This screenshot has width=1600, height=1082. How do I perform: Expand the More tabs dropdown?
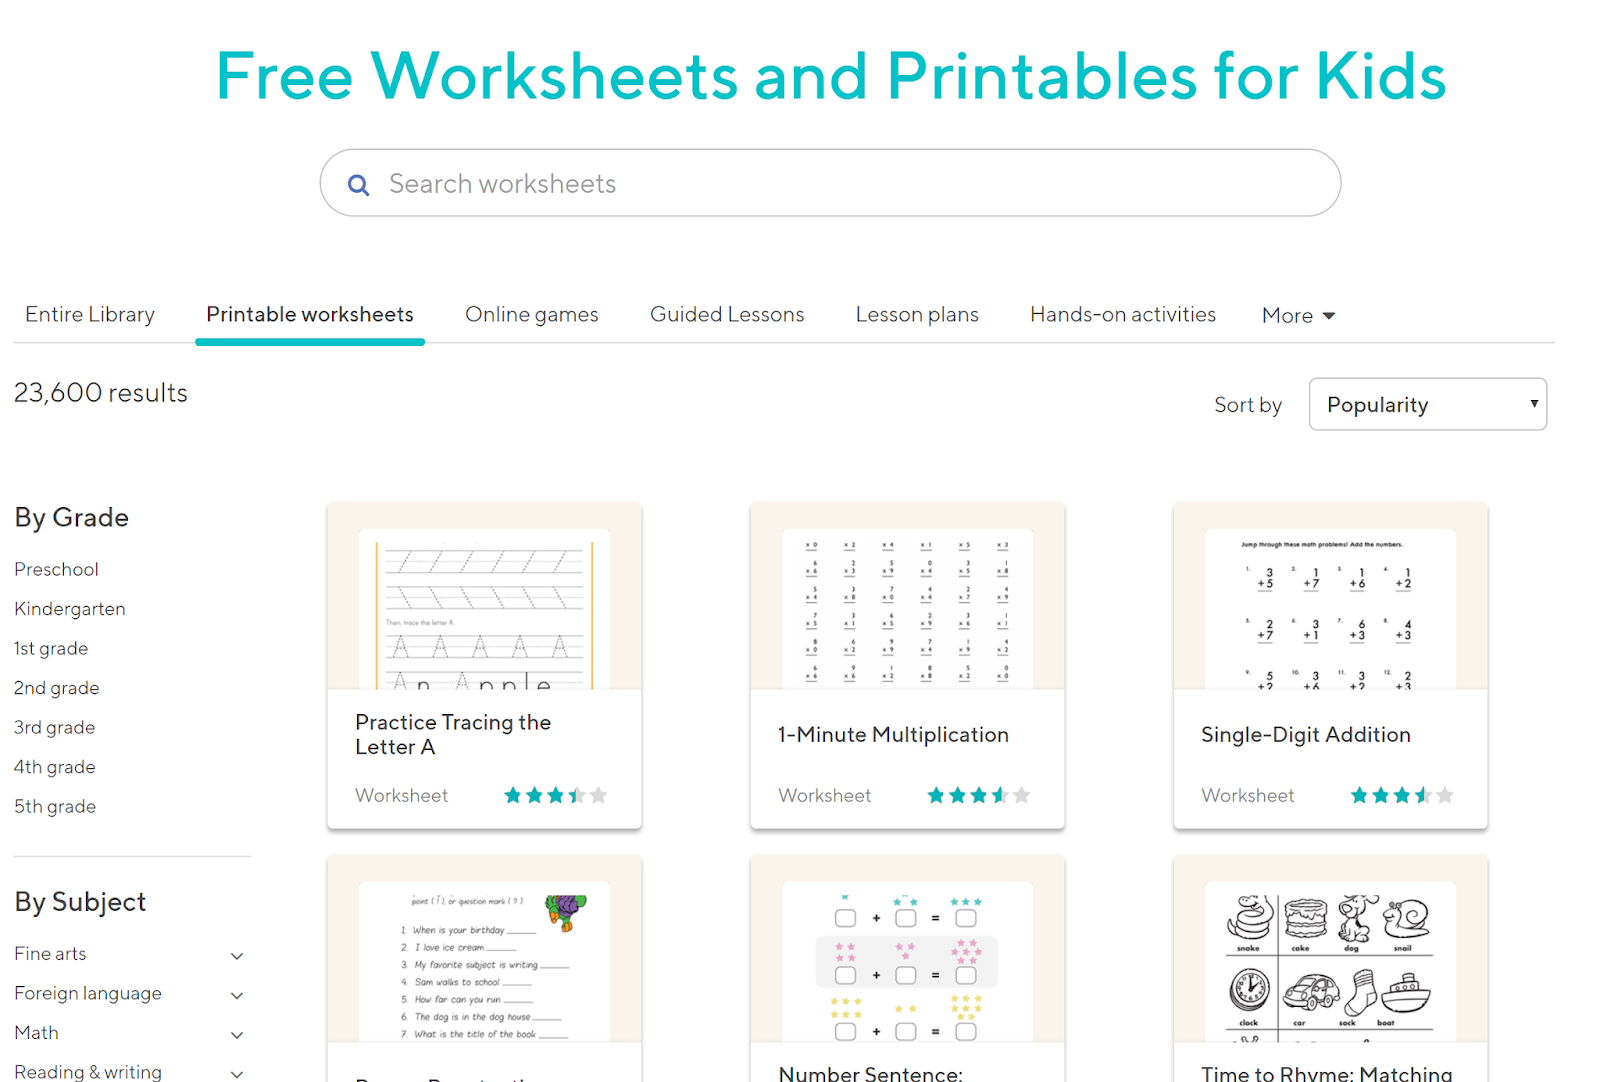pos(1298,316)
